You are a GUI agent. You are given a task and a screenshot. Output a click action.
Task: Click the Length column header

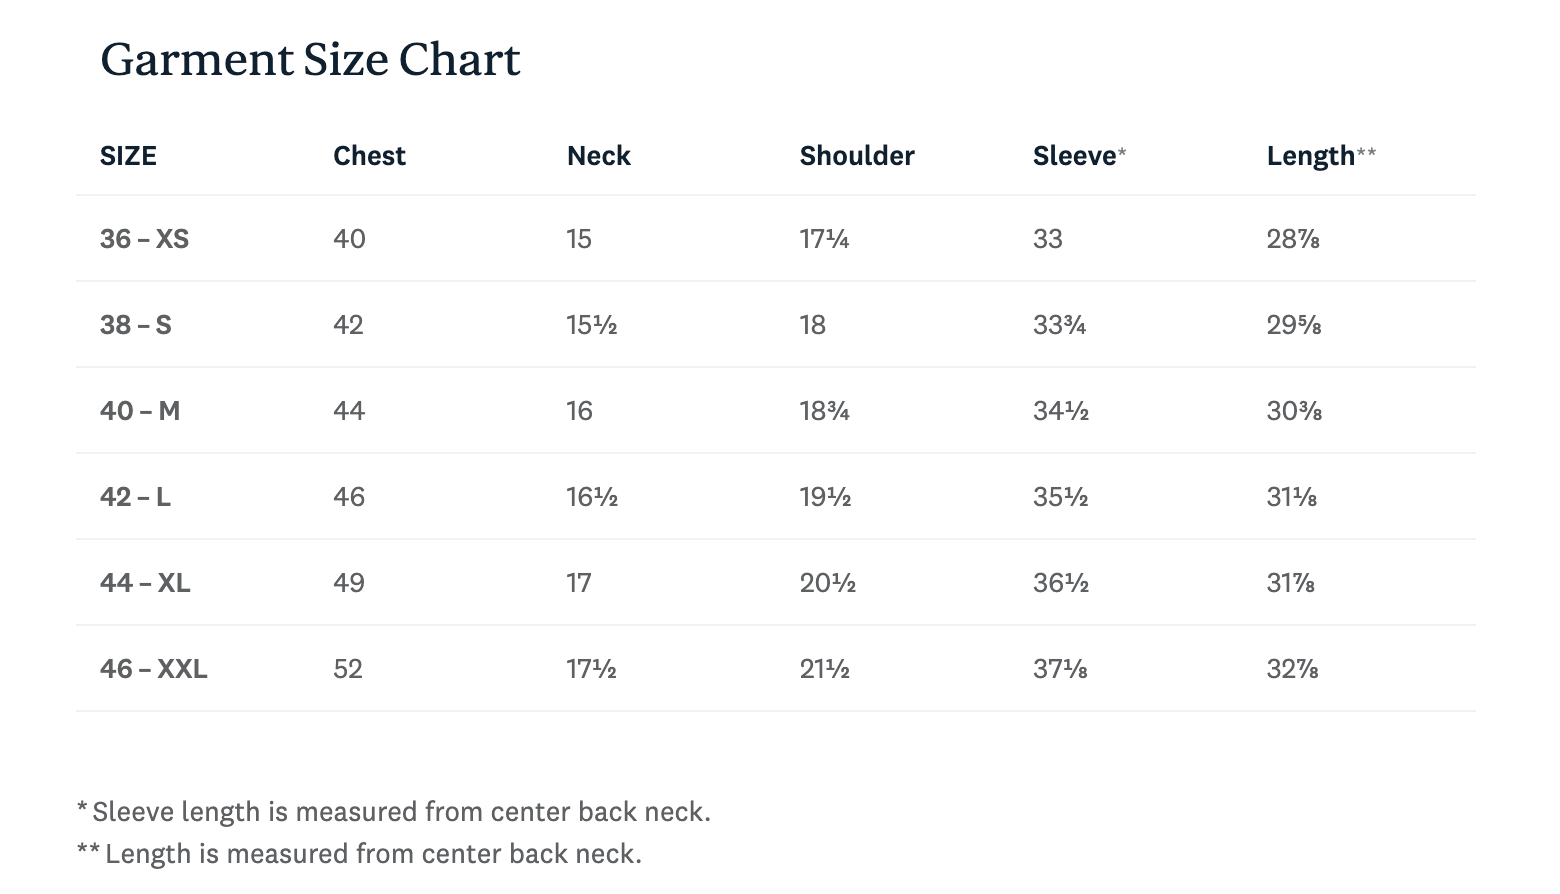1310,156
